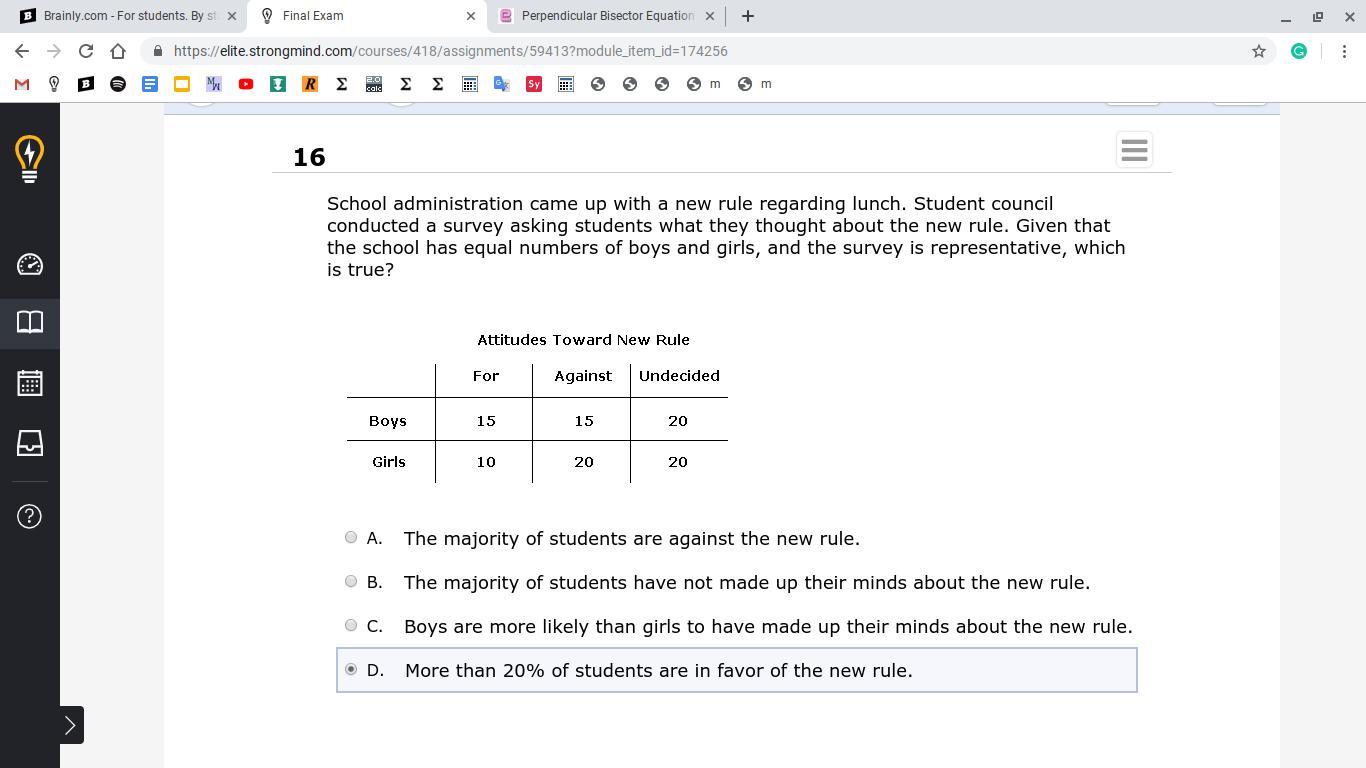Click the 'Undecided' column header

[x=679, y=376]
